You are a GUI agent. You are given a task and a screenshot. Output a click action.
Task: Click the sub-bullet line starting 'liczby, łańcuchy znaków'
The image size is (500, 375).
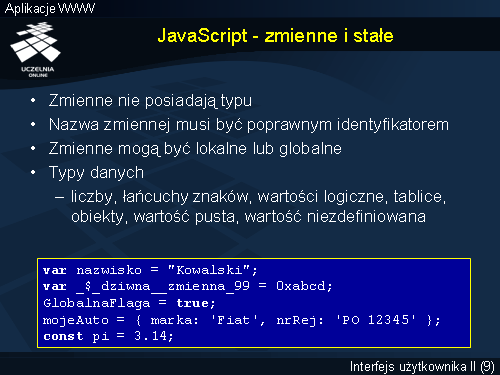coord(258,197)
